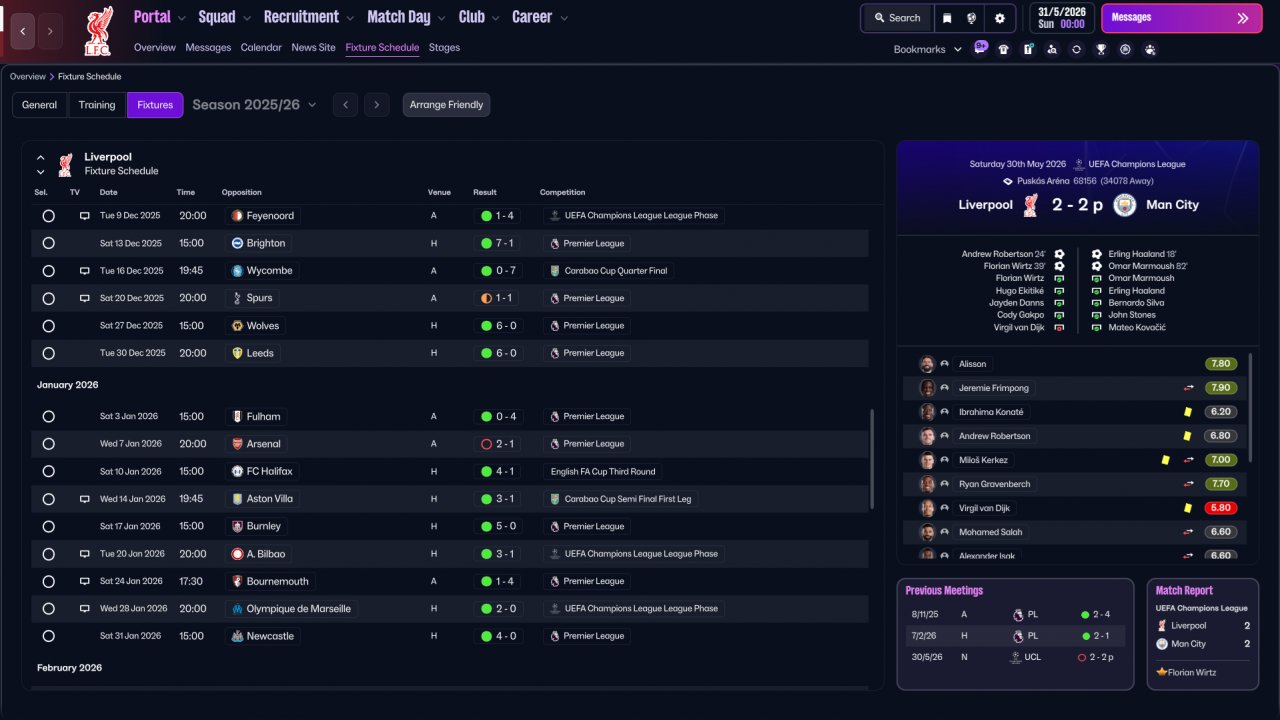Open the settings gear icon

(1000, 18)
